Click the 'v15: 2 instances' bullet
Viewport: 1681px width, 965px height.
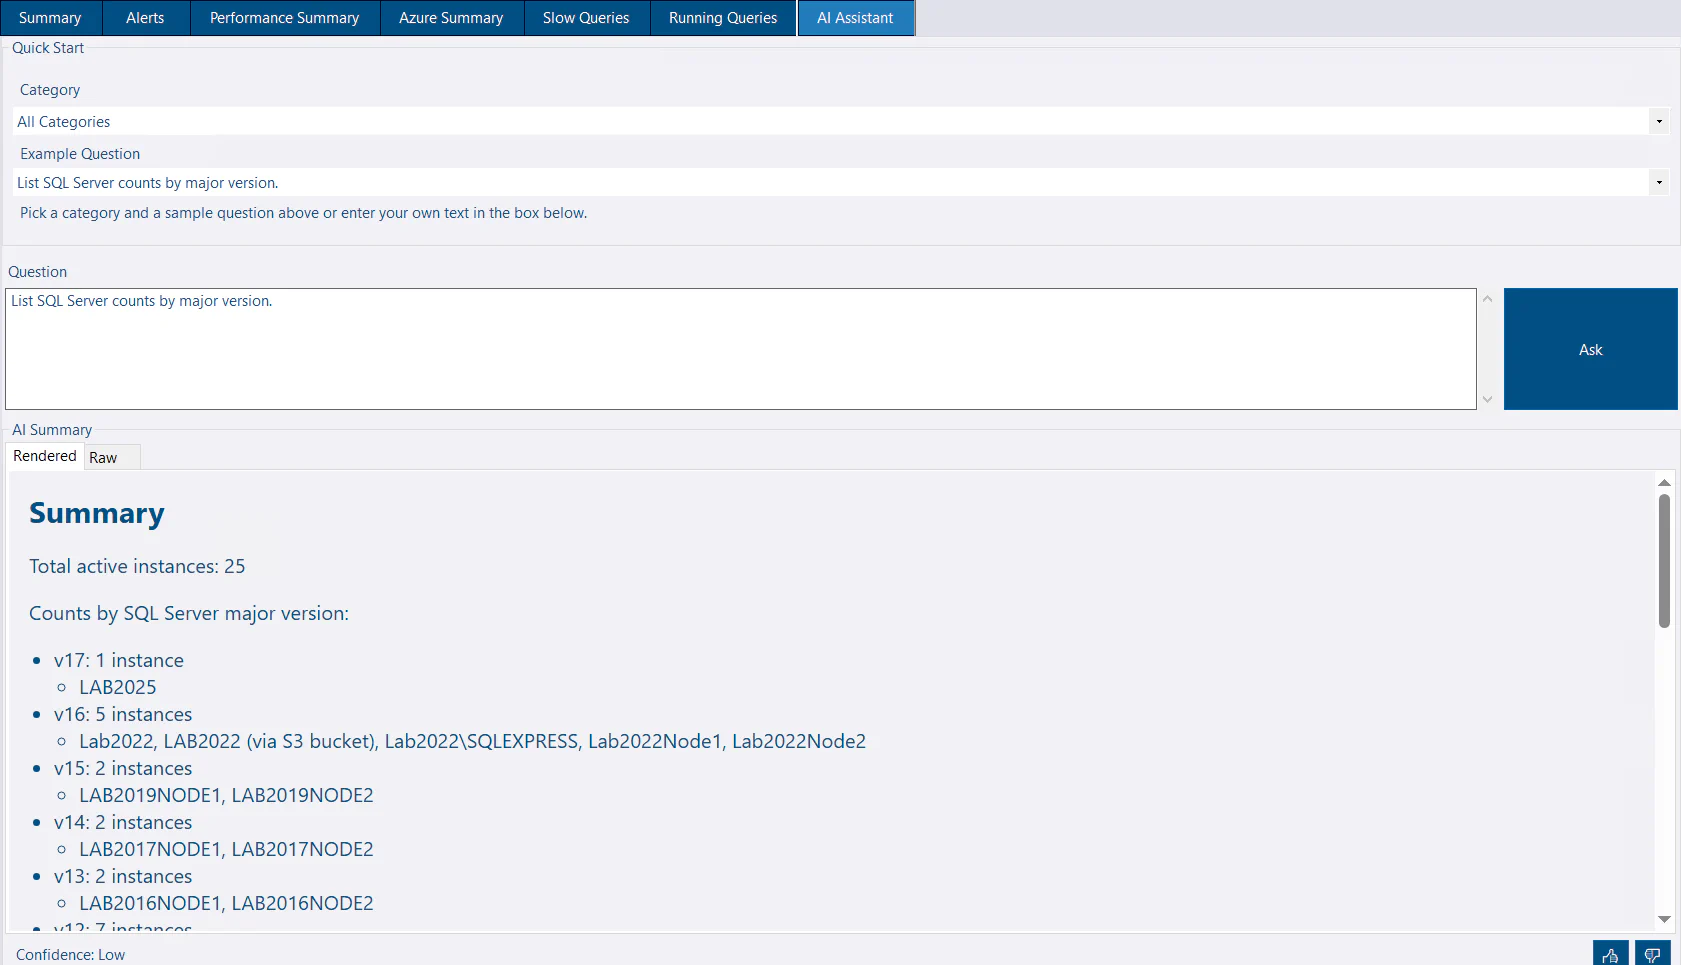(123, 768)
